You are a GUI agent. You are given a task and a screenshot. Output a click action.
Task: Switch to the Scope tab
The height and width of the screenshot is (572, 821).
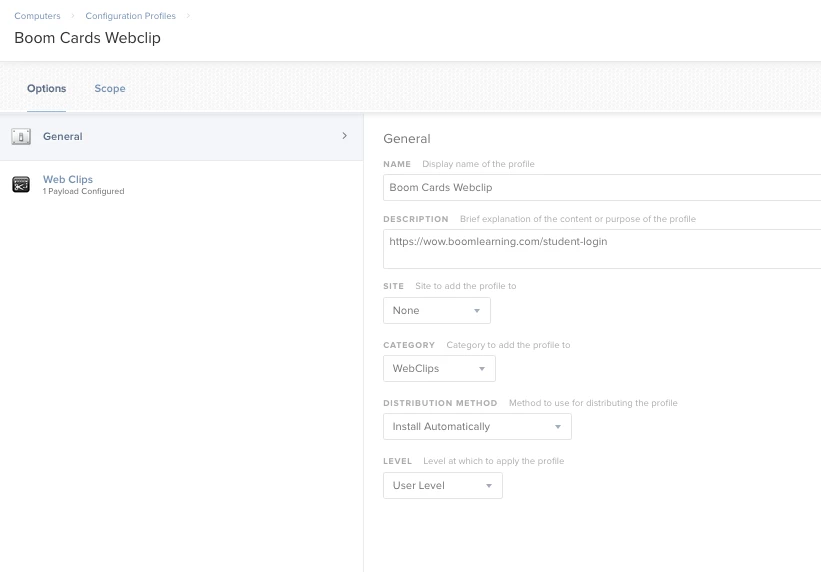point(110,89)
